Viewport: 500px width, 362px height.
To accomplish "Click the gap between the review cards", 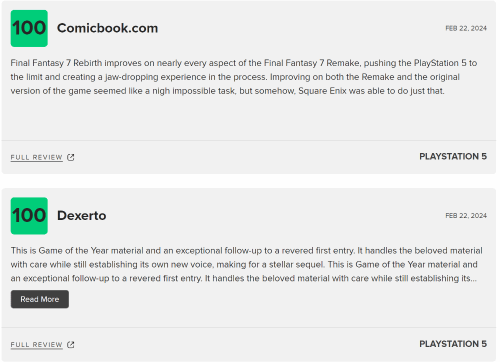I will tap(249, 181).
